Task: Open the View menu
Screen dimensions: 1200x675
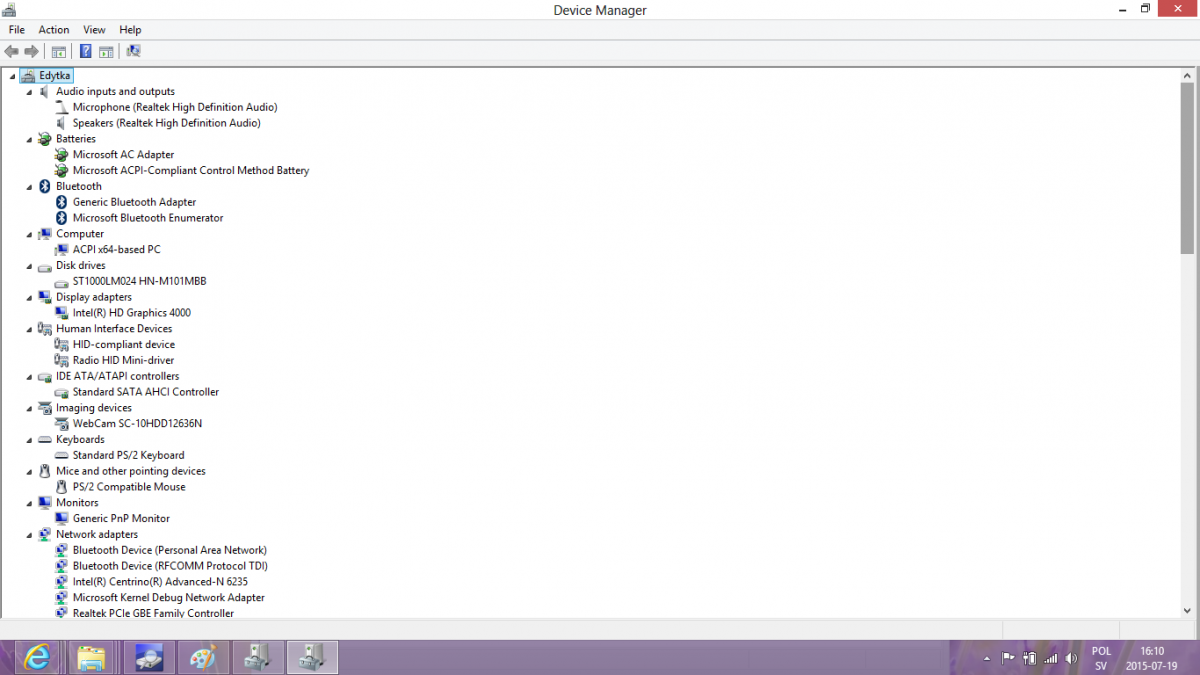Action: [94, 30]
